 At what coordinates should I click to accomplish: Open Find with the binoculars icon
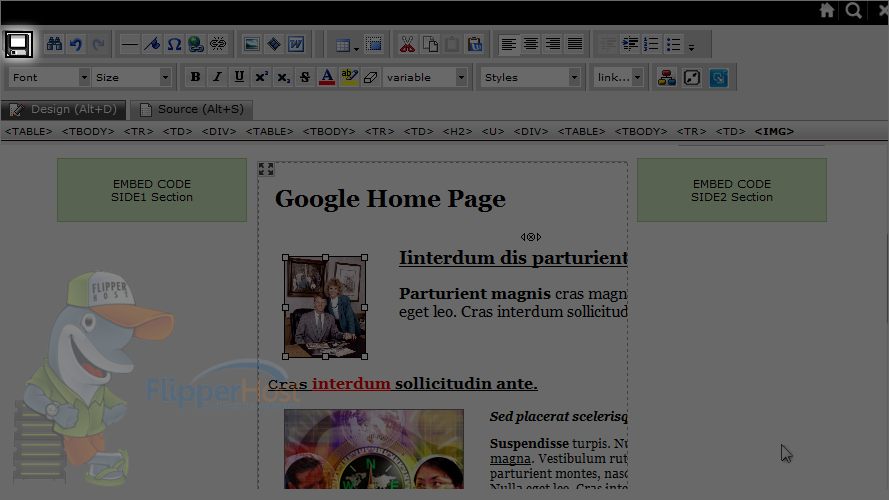click(x=54, y=44)
